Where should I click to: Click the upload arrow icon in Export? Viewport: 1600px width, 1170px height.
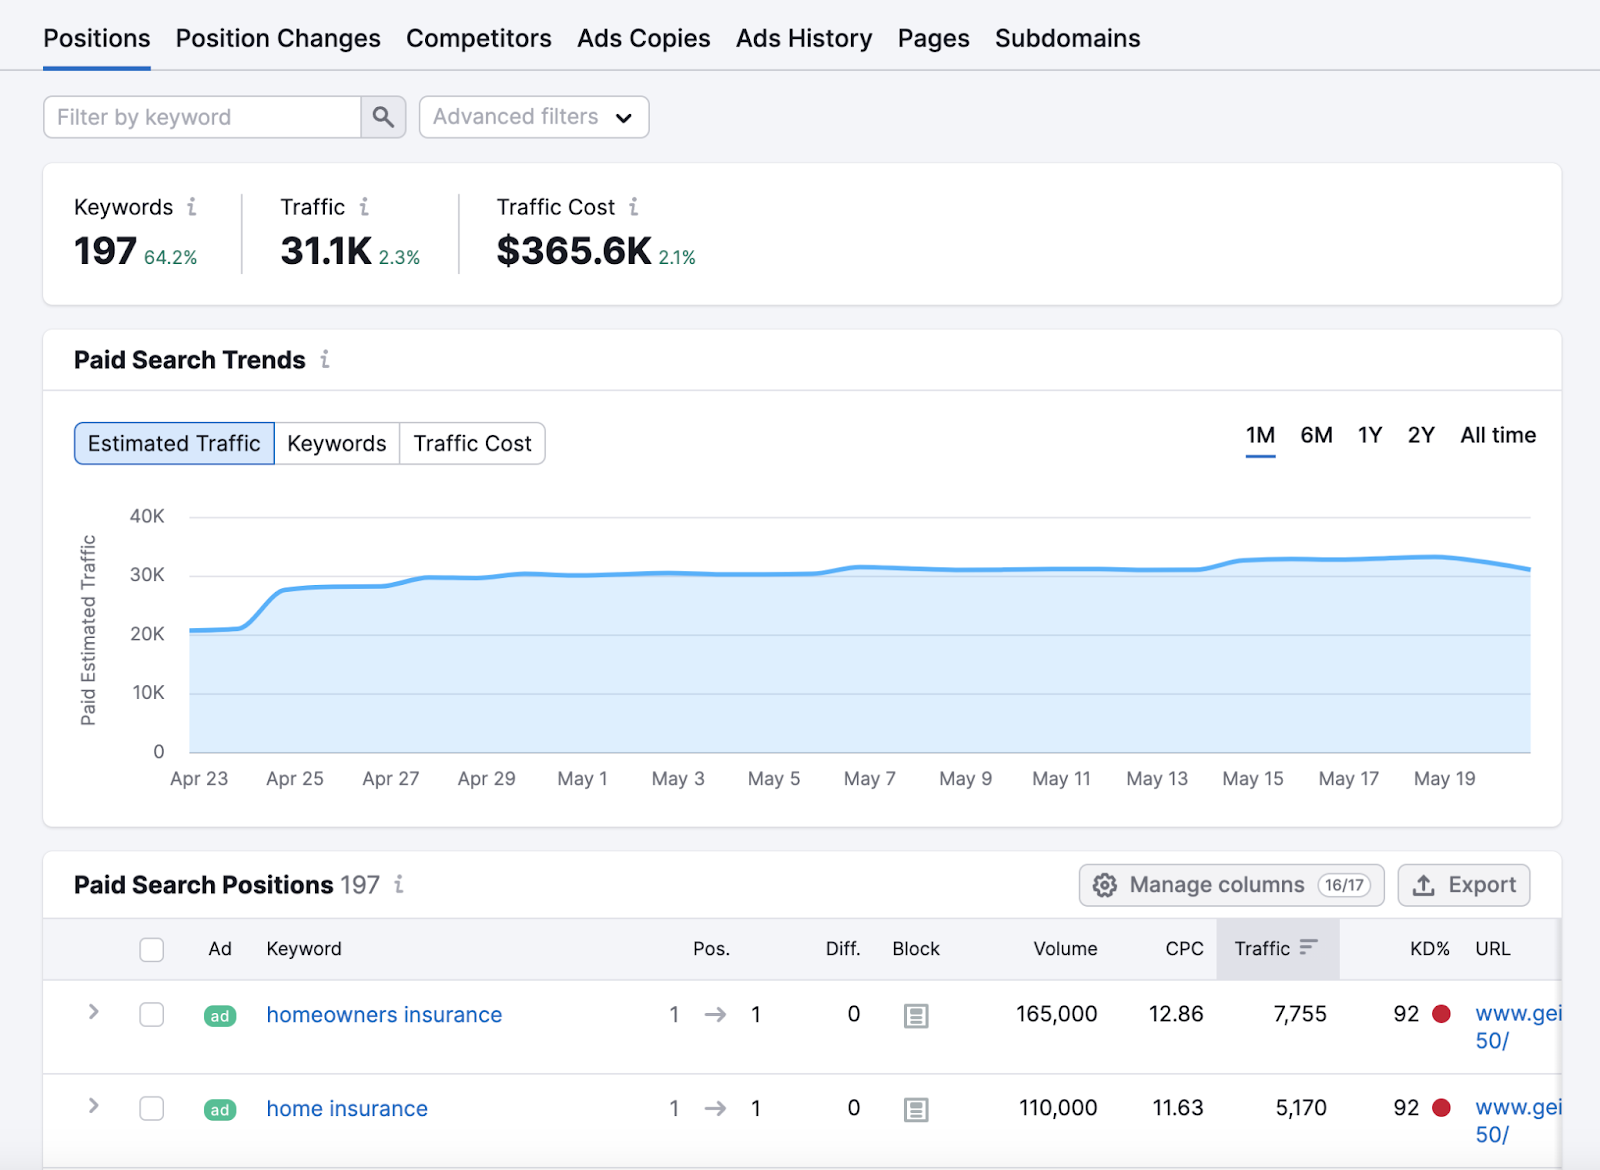tap(1424, 885)
